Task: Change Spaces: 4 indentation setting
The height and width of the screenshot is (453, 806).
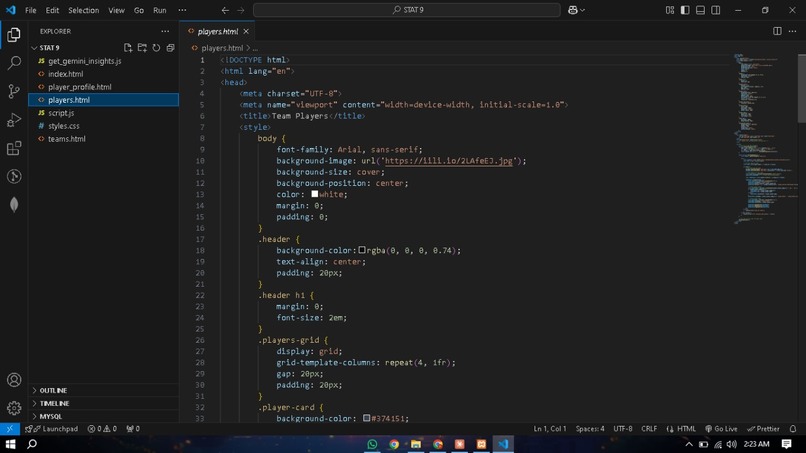Action: coord(590,429)
